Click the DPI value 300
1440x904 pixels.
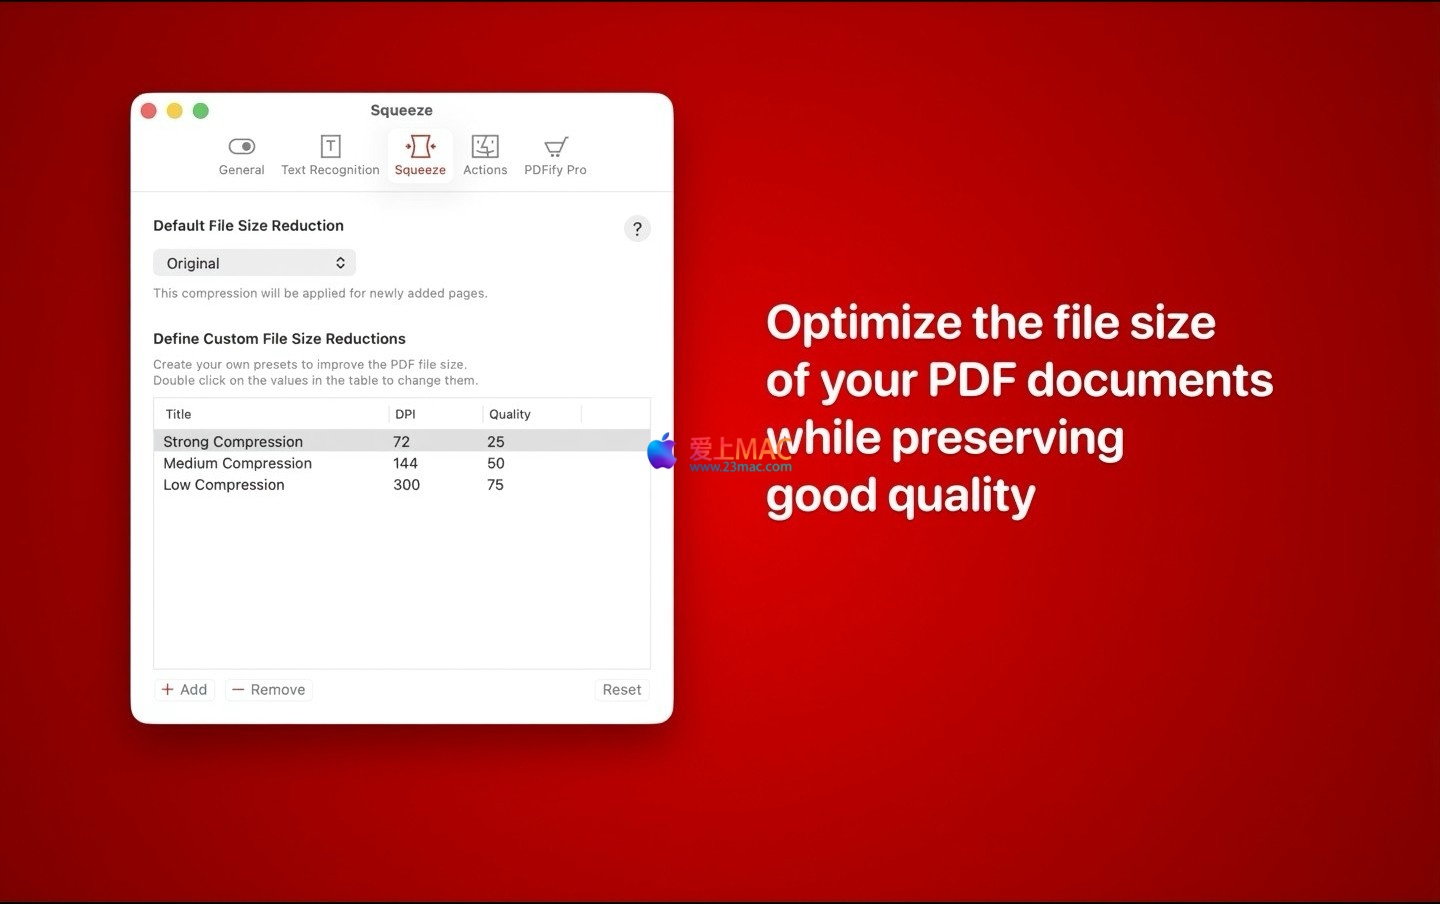coord(406,485)
